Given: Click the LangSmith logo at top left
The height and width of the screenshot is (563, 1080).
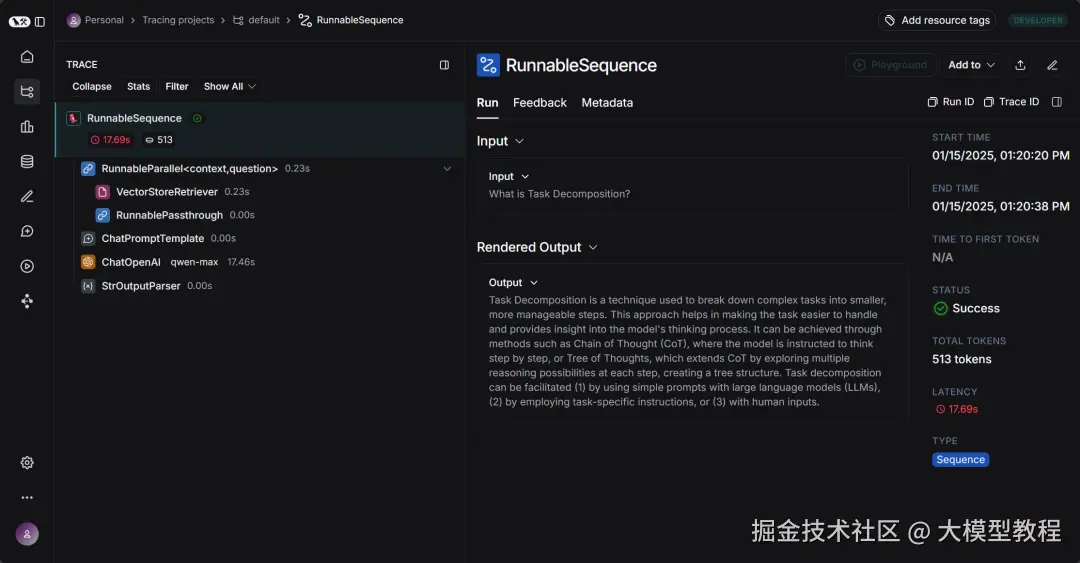Looking at the screenshot, I should [19, 21].
